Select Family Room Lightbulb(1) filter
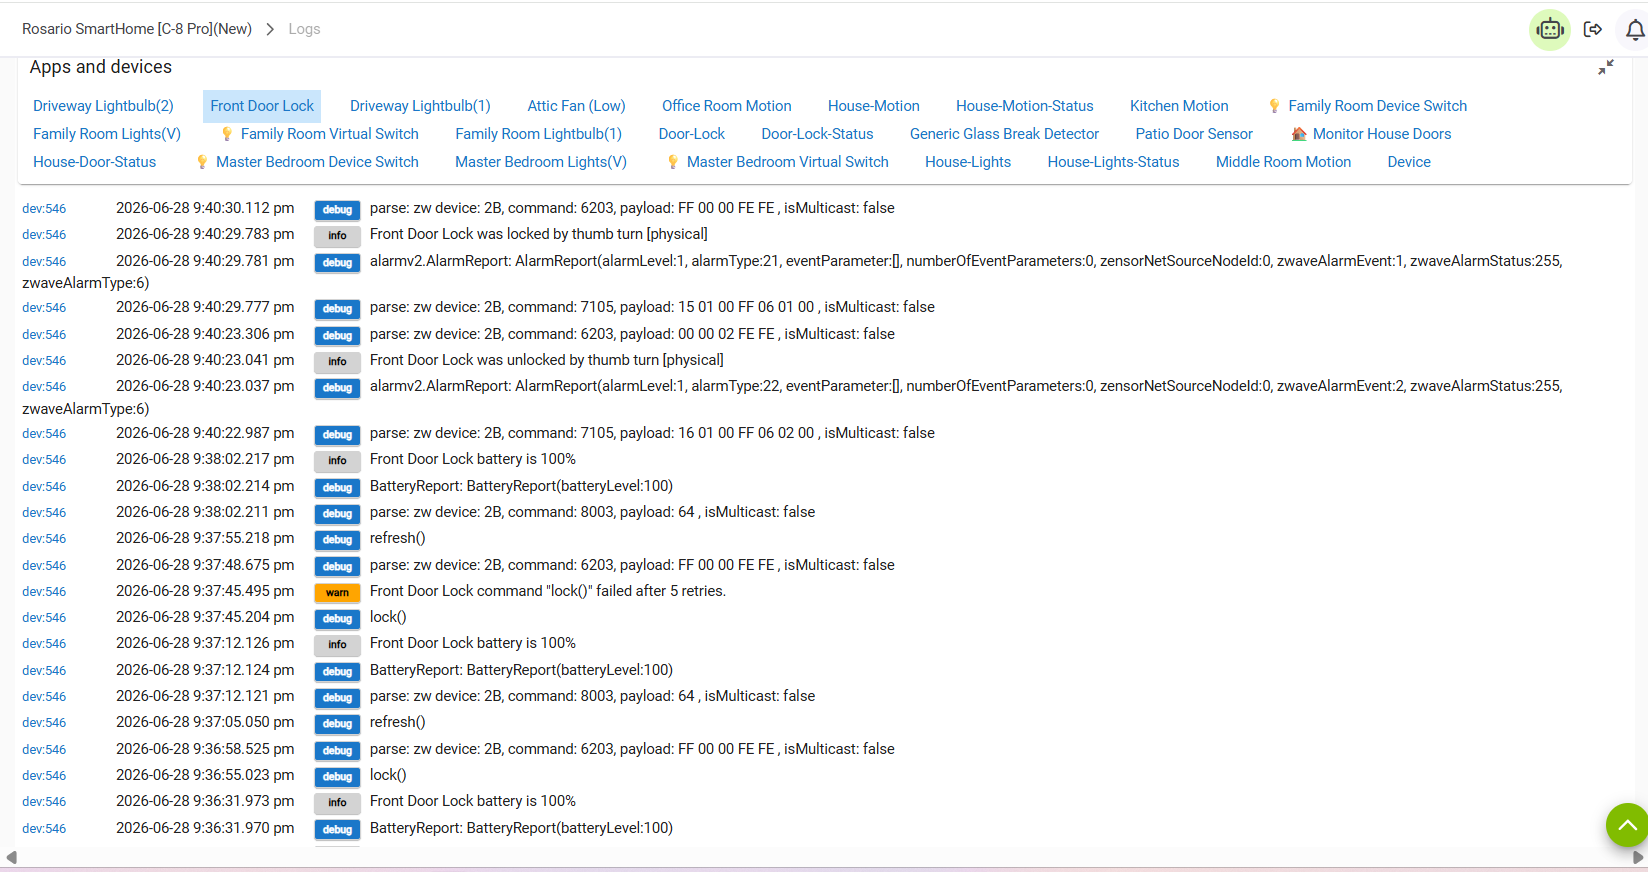 tap(538, 134)
